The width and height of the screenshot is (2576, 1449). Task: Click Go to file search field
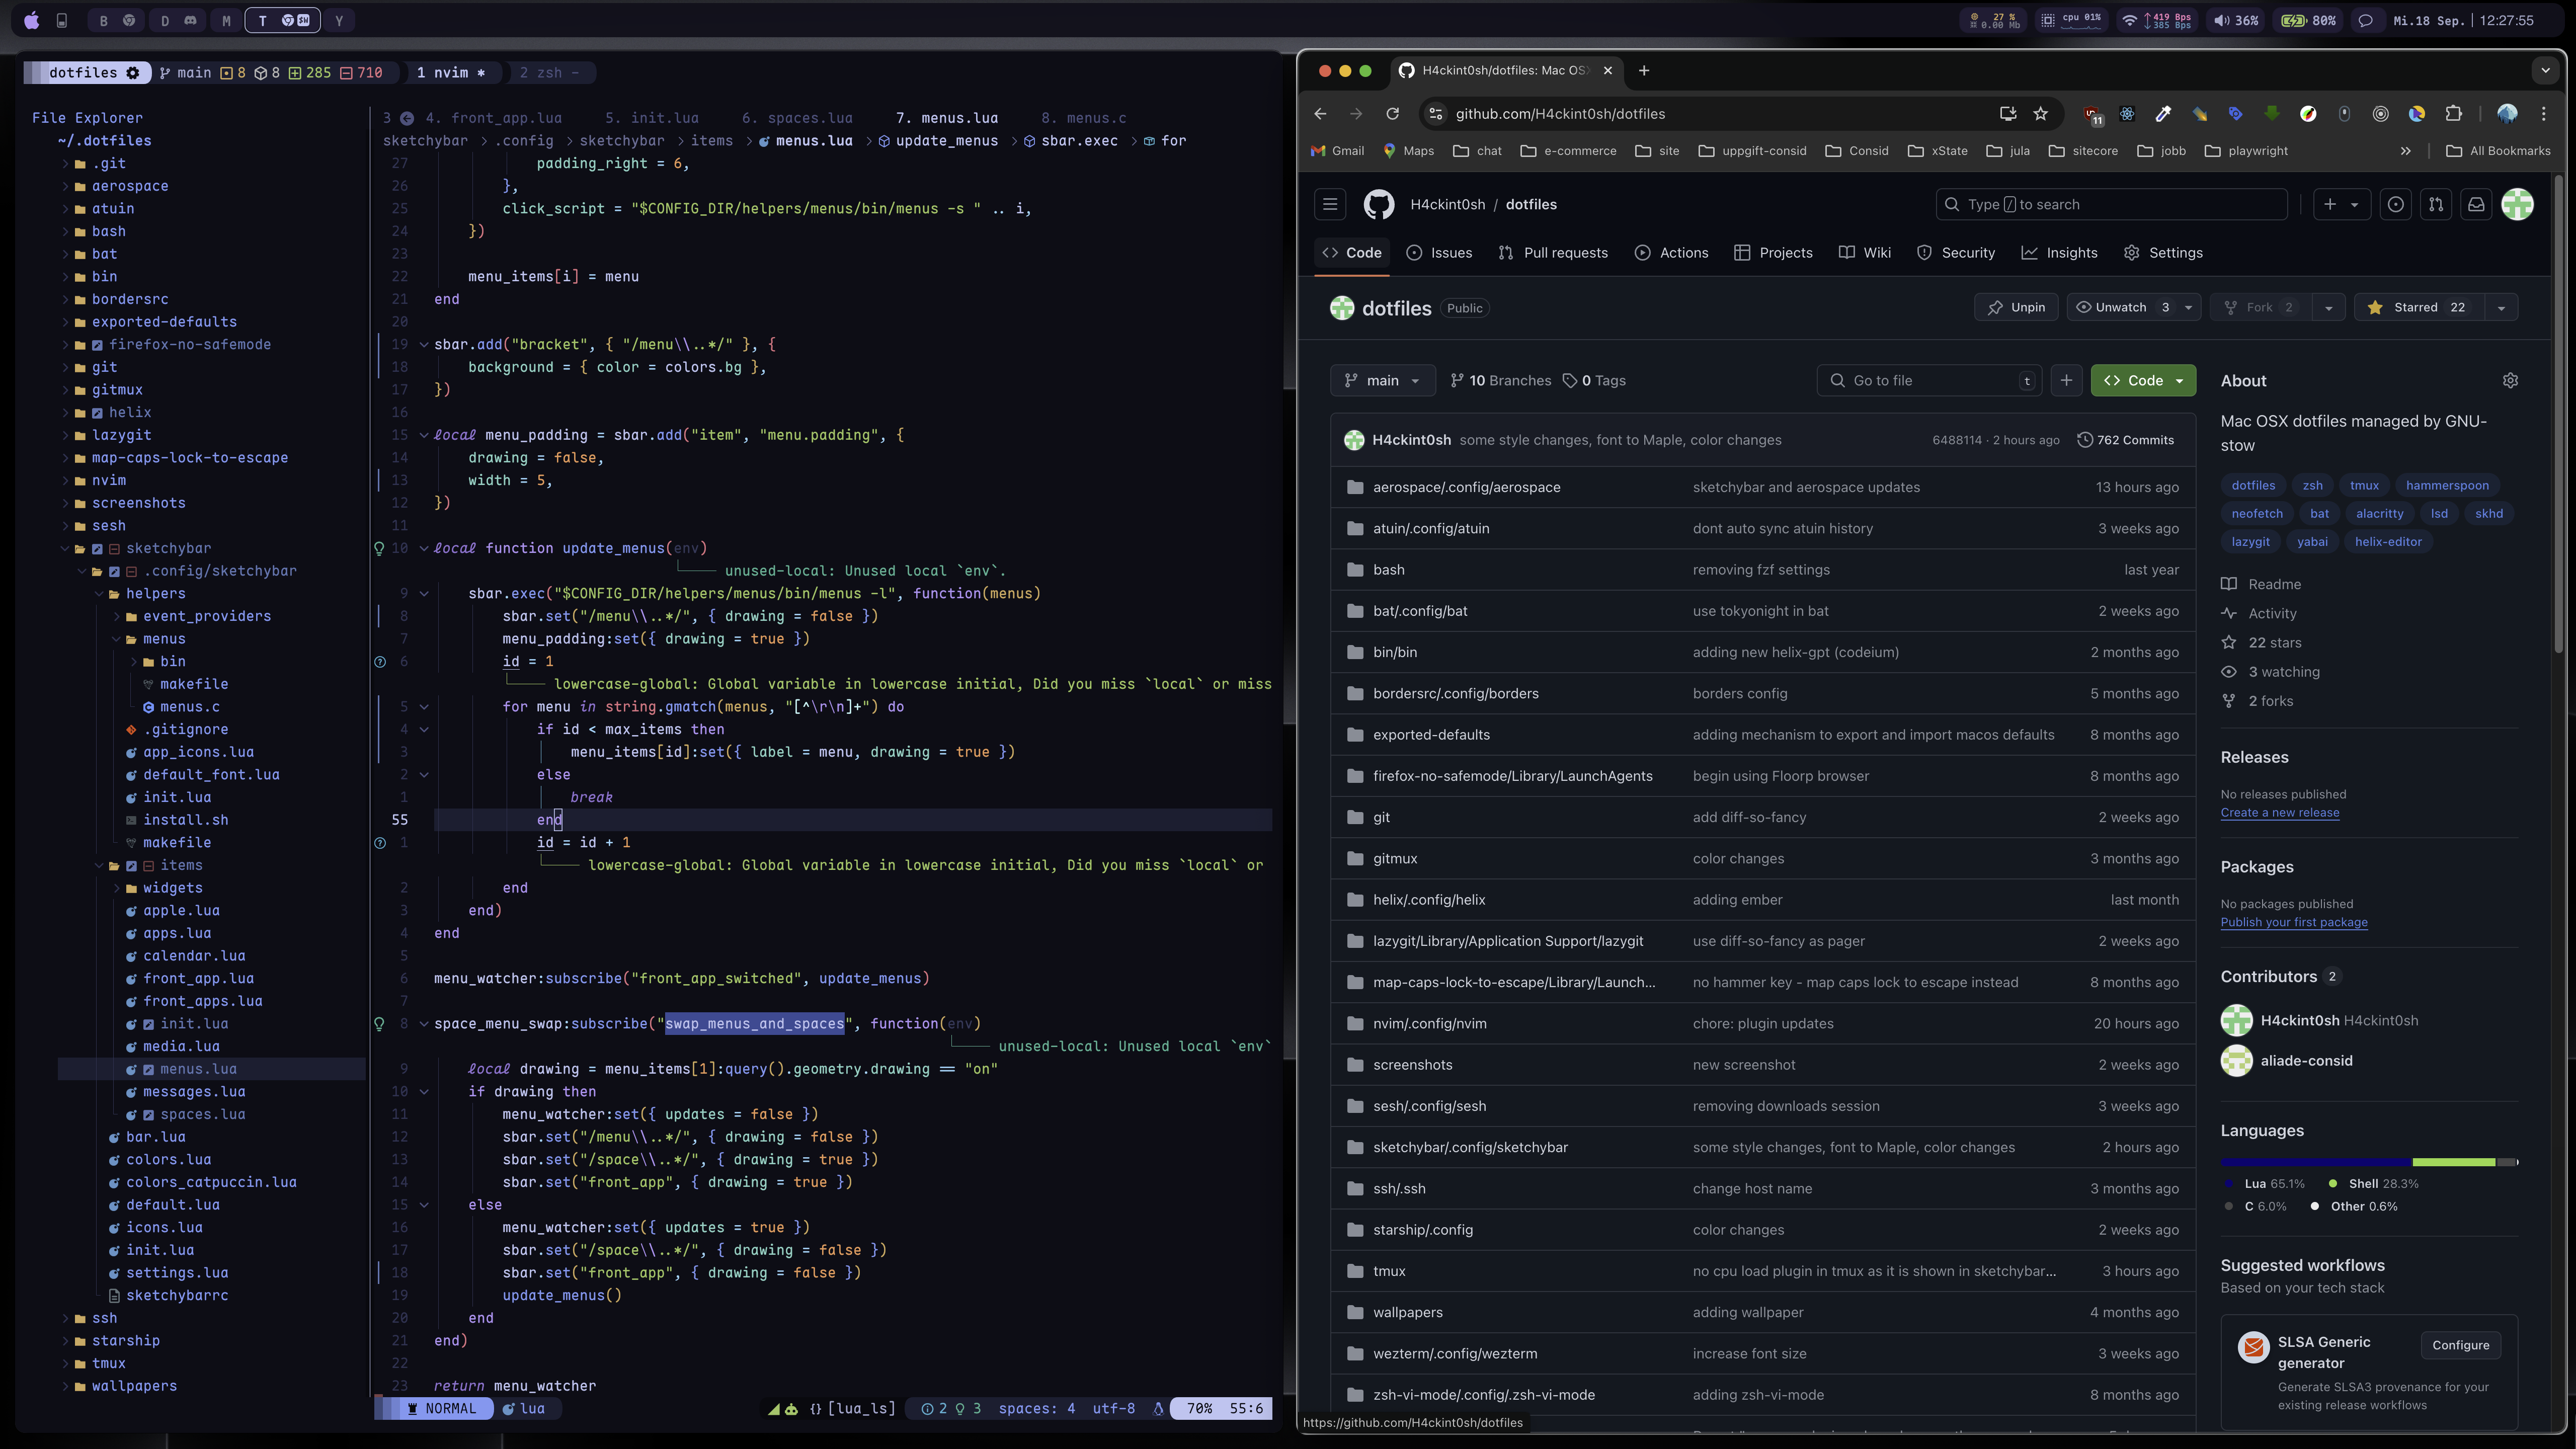point(1929,380)
